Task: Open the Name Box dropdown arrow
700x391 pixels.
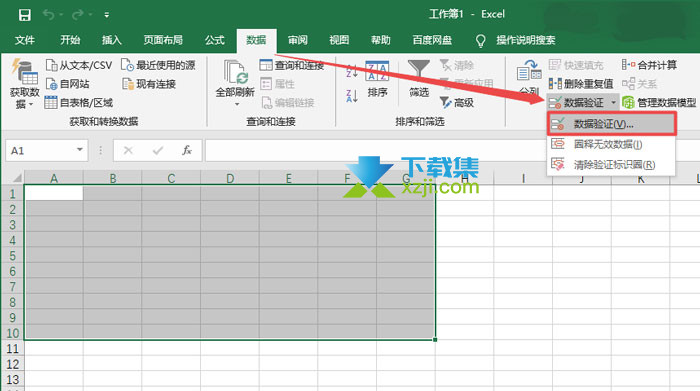Action: click(x=79, y=150)
